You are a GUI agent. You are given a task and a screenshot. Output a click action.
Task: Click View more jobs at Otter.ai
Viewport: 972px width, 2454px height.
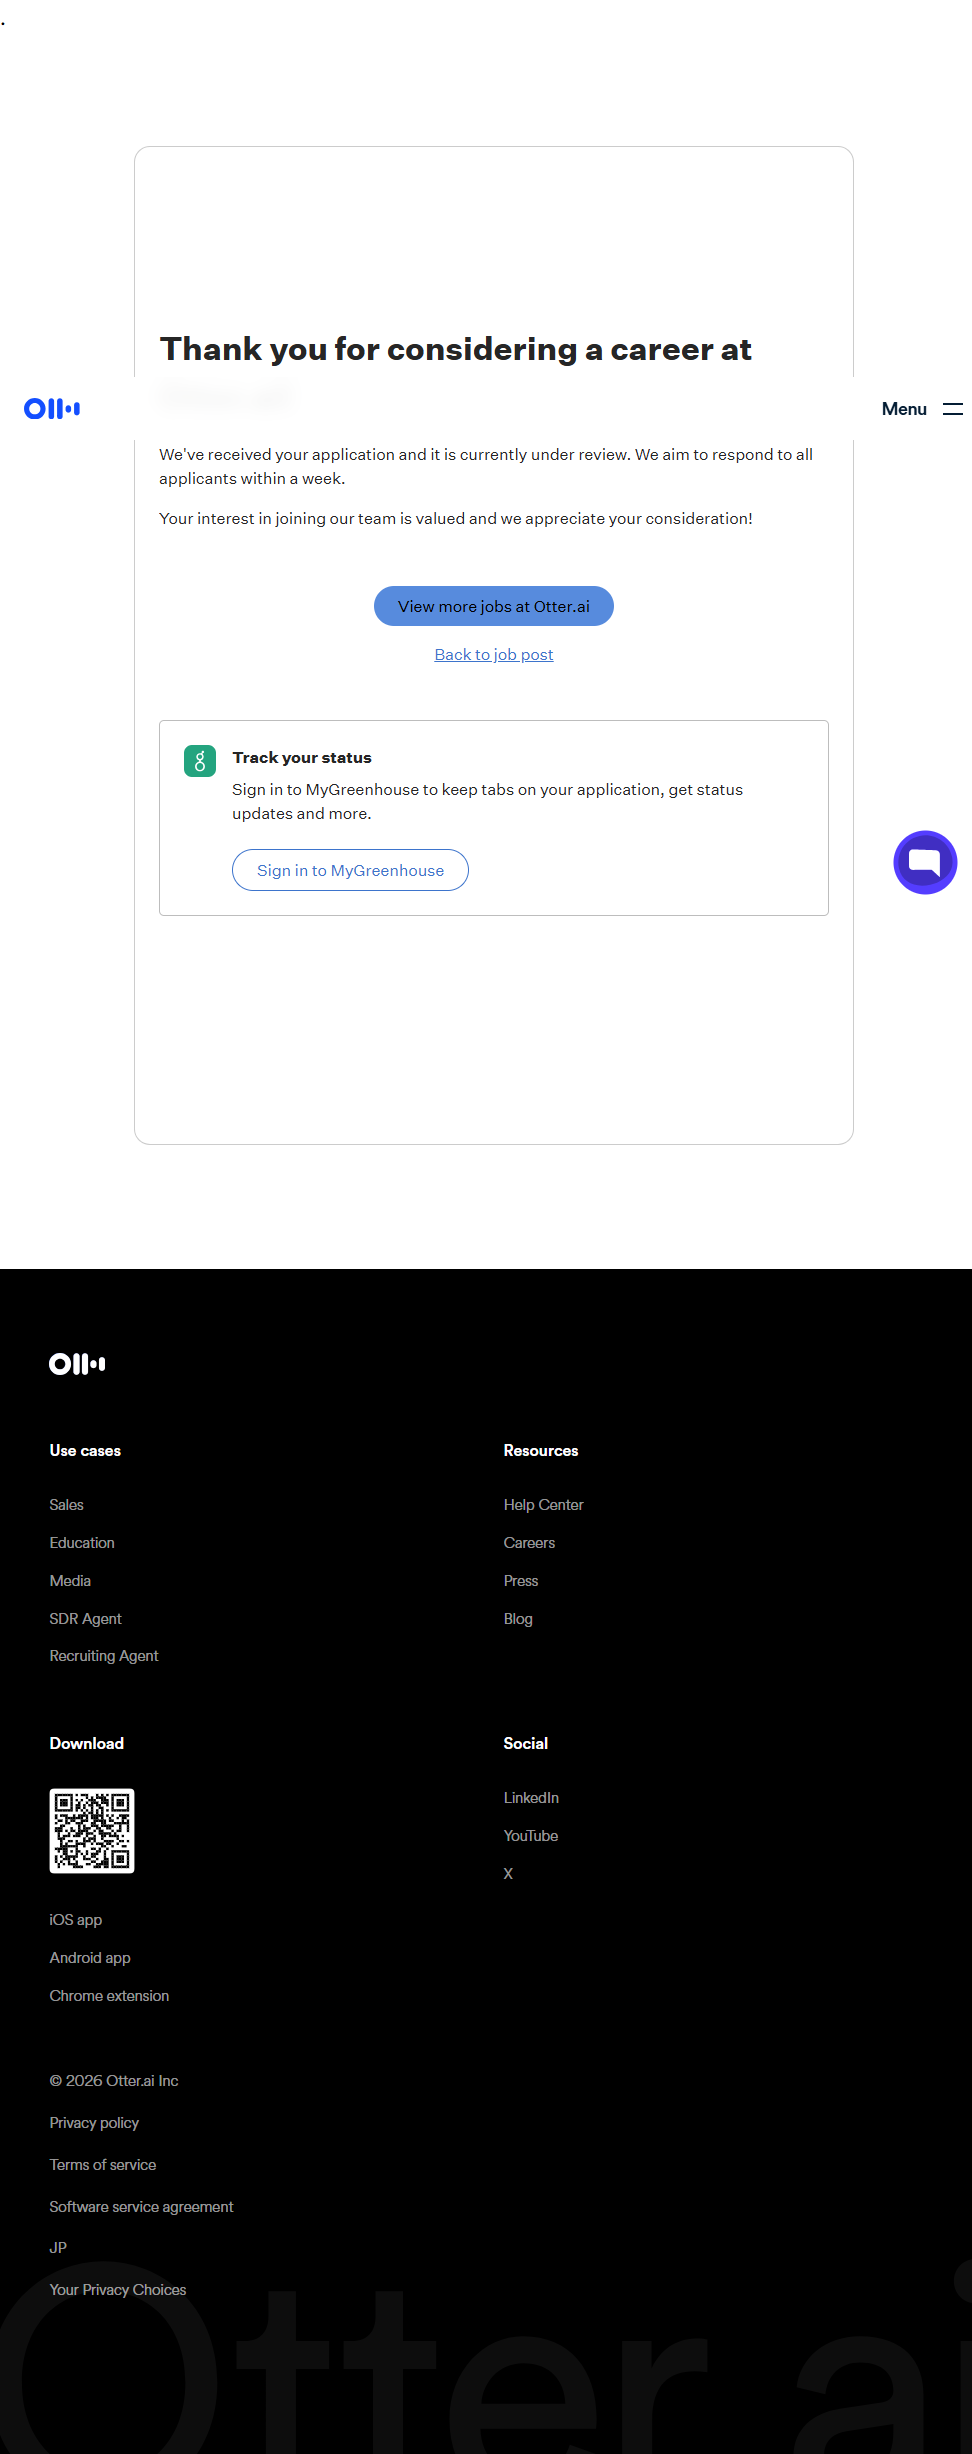pyautogui.click(x=494, y=606)
